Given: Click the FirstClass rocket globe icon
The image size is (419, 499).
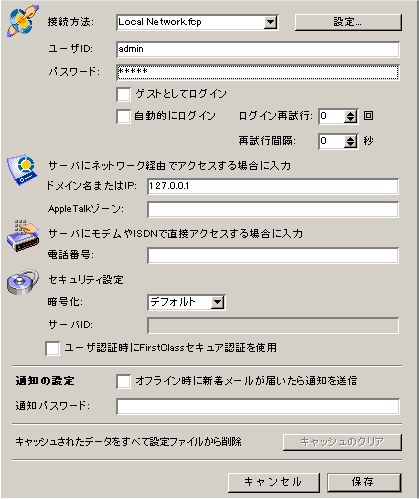Looking at the screenshot, I should pyautogui.click(x=22, y=21).
